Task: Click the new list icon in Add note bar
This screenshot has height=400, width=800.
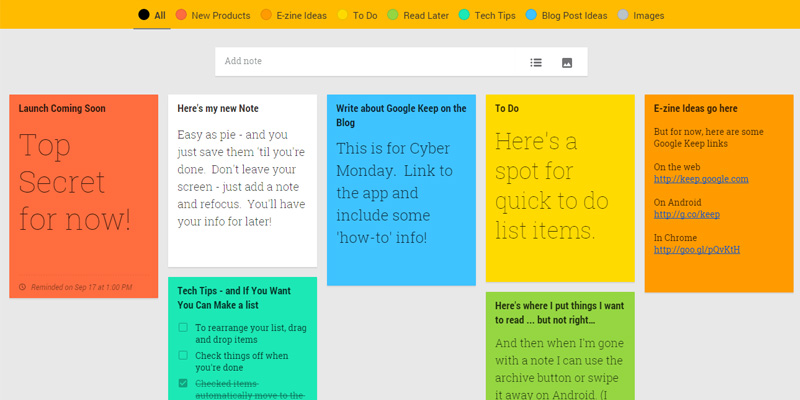Action: click(536, 62)
